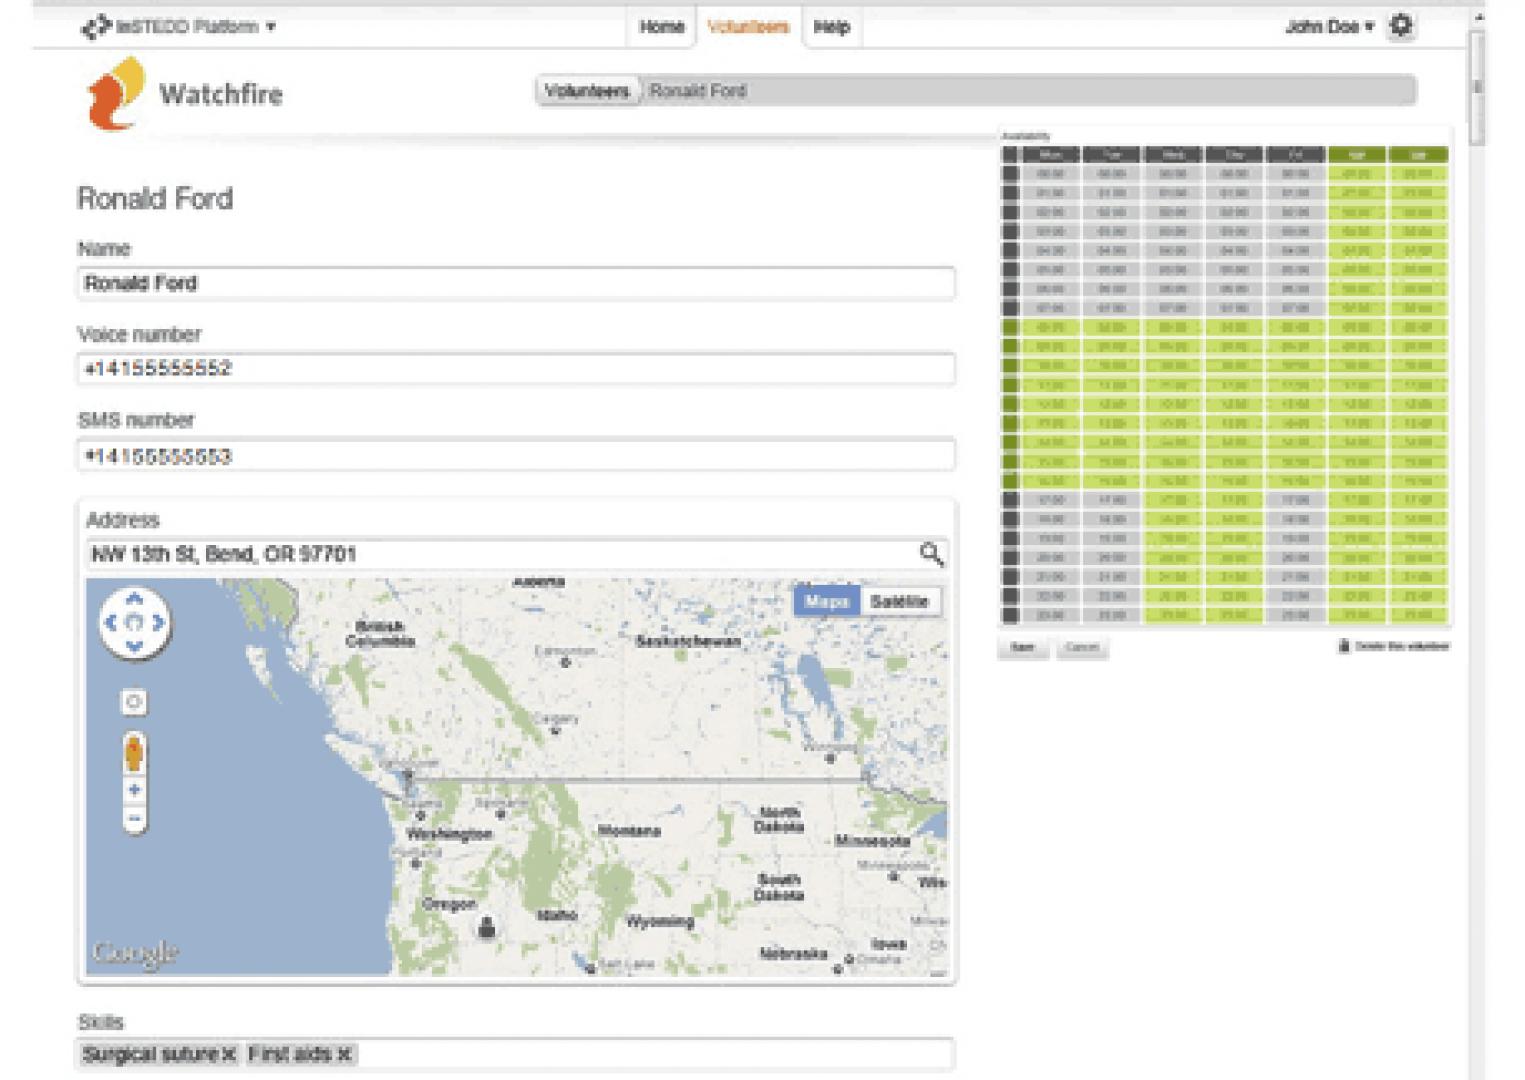Pan the map right with the arrow
1525x1080 pixels.
[x=158, y=623]
